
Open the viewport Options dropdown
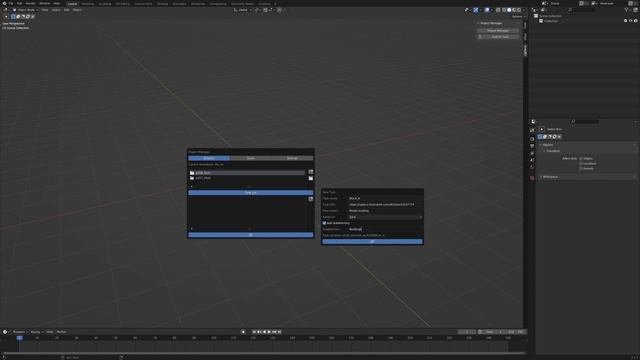tap(518, 17)
